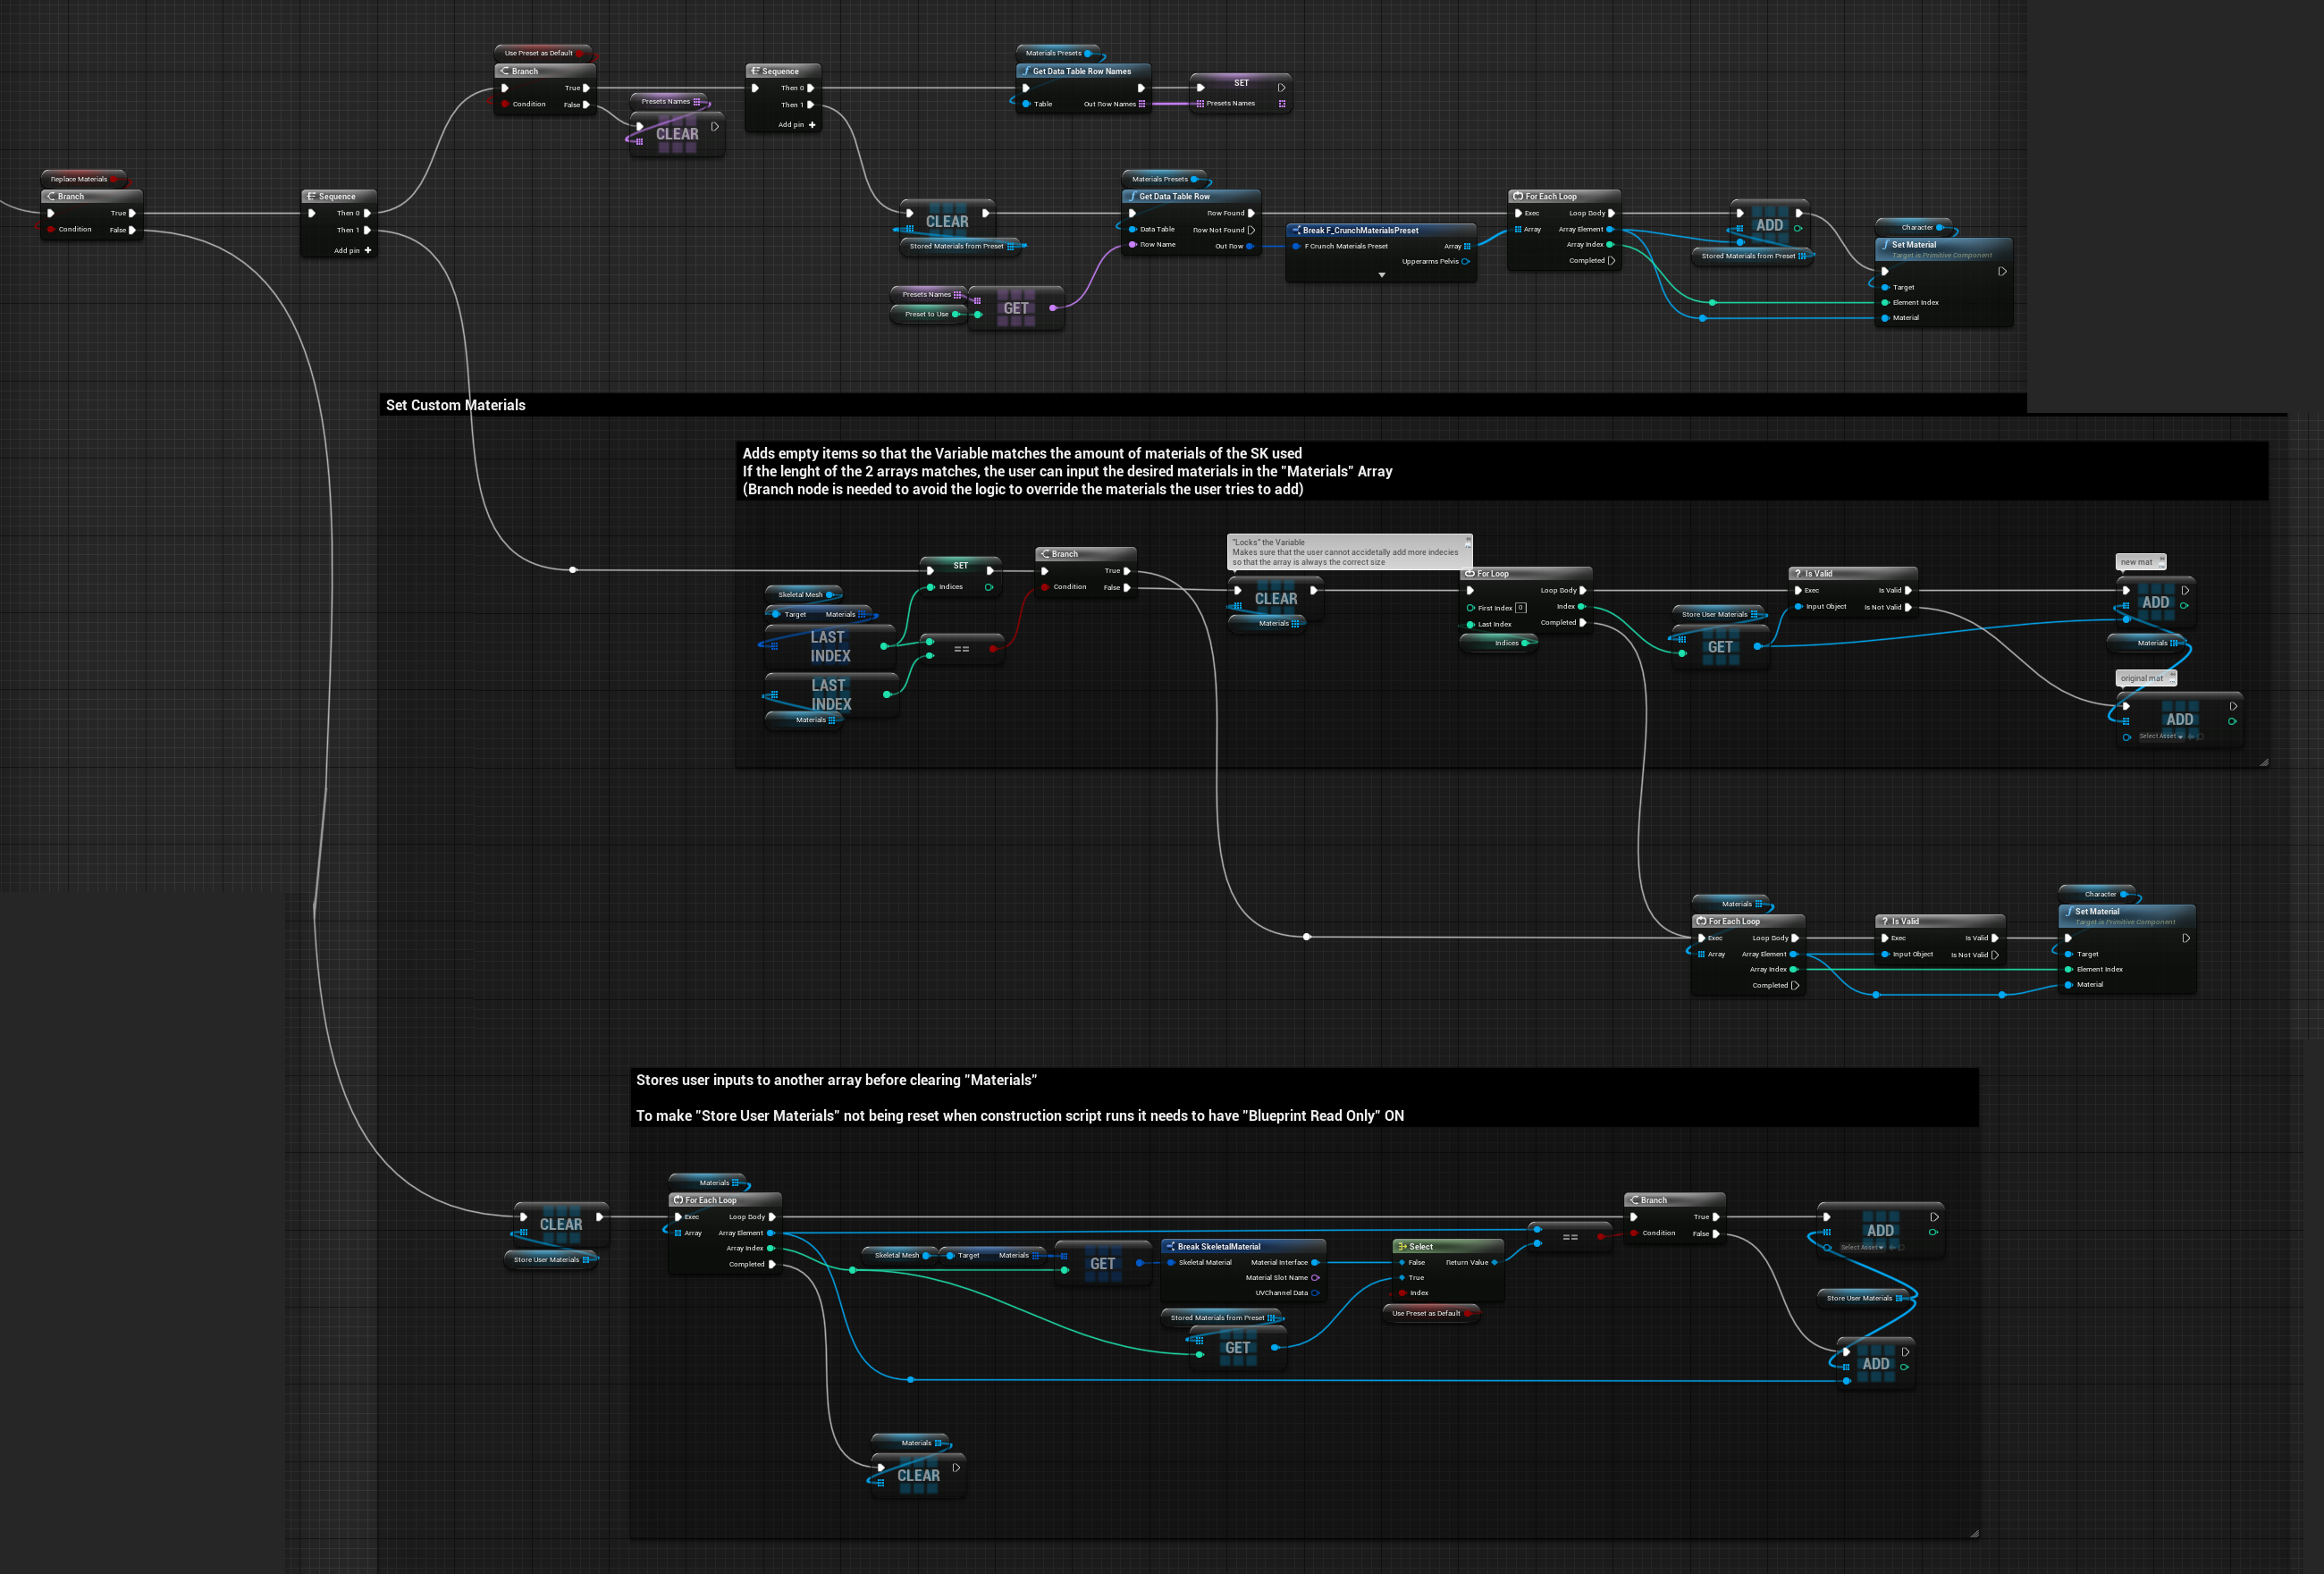
Task: Select the Select node title
Action: (x=1421, y=1247)
